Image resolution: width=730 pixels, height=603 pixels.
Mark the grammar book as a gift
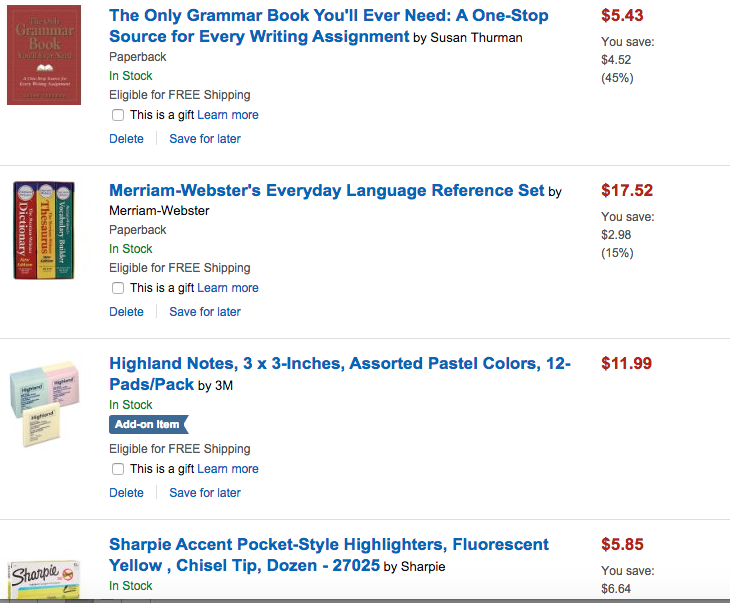pos(118,115)
